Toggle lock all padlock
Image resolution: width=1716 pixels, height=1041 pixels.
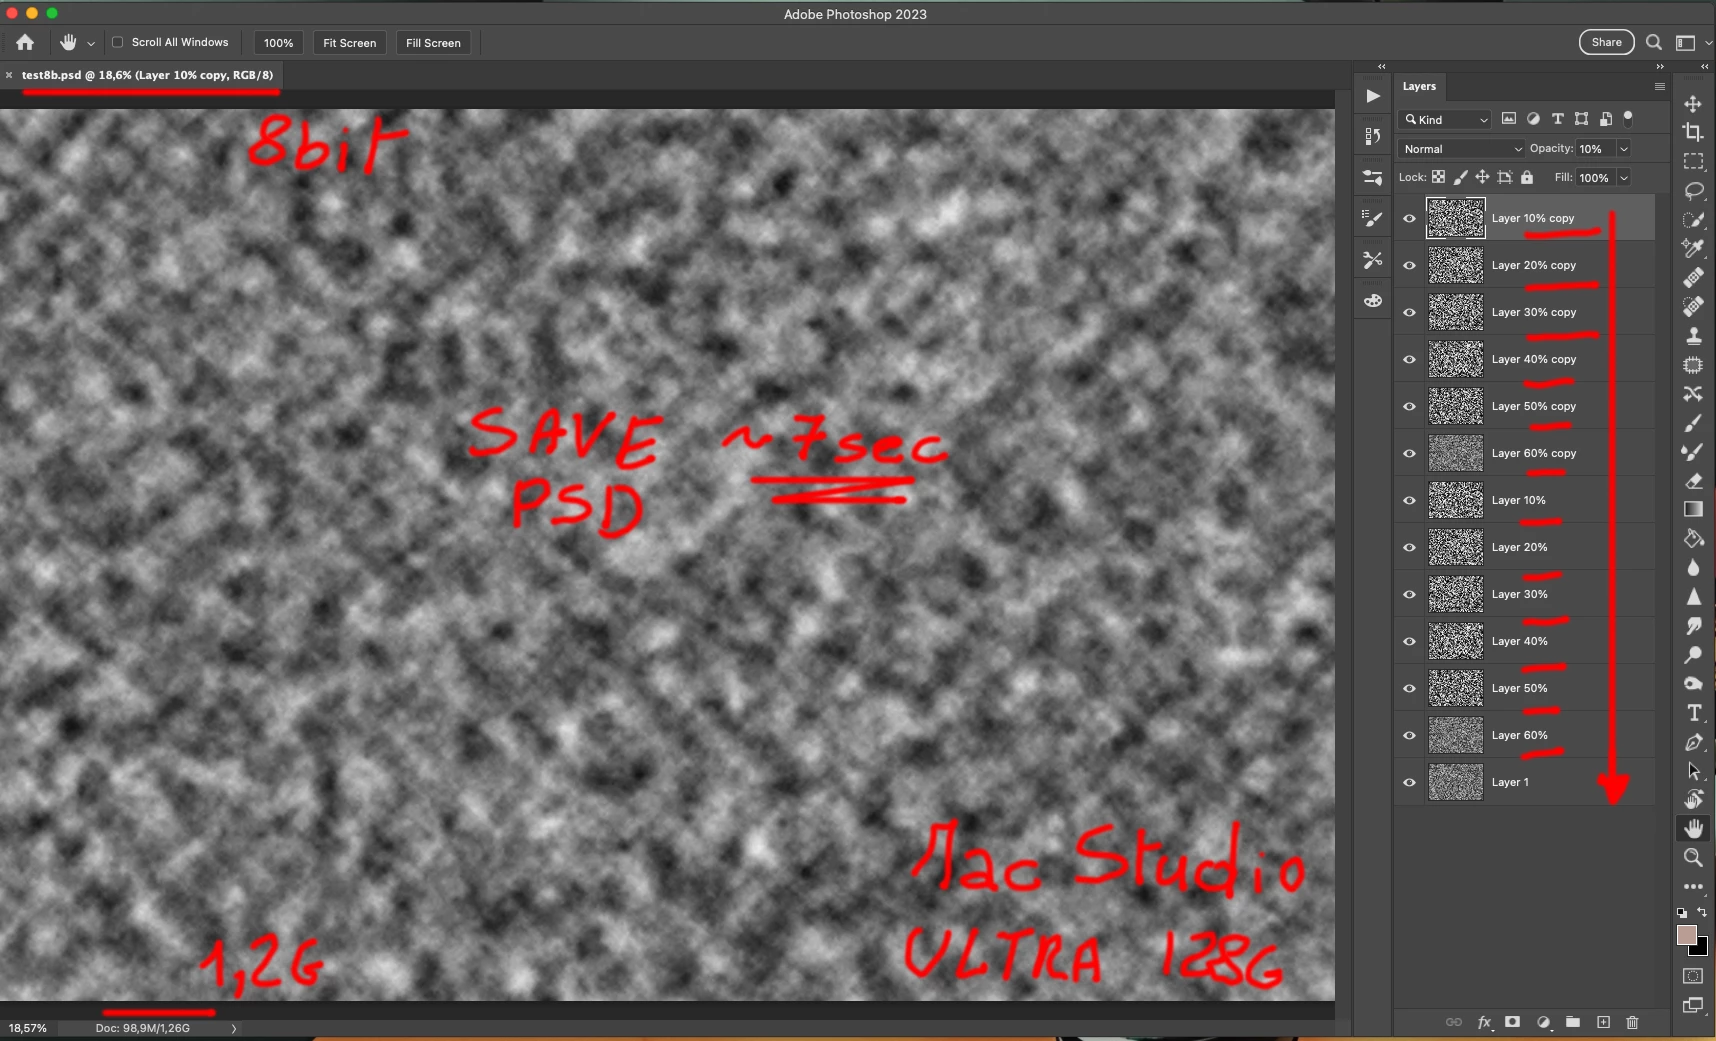click(x=1527, y=177)
